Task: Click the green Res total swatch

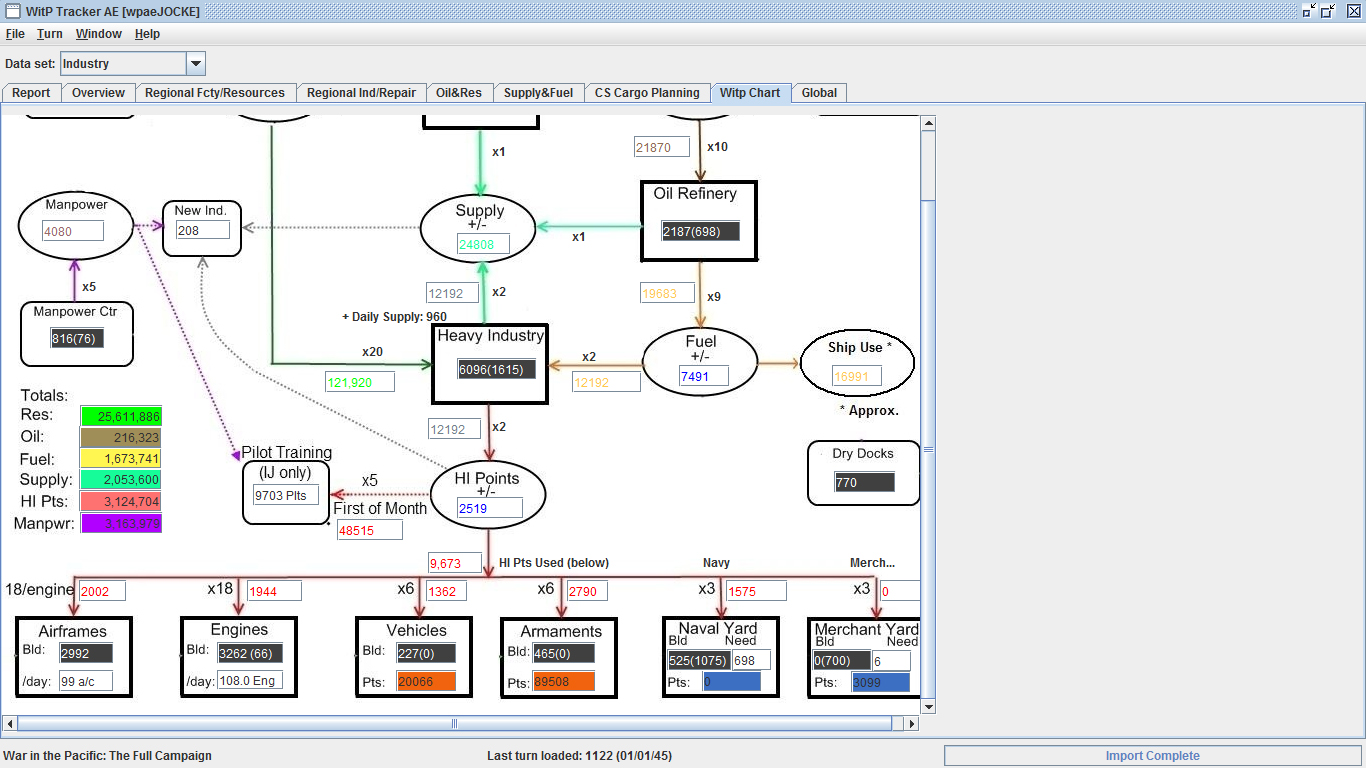Action: pos(121,416)
